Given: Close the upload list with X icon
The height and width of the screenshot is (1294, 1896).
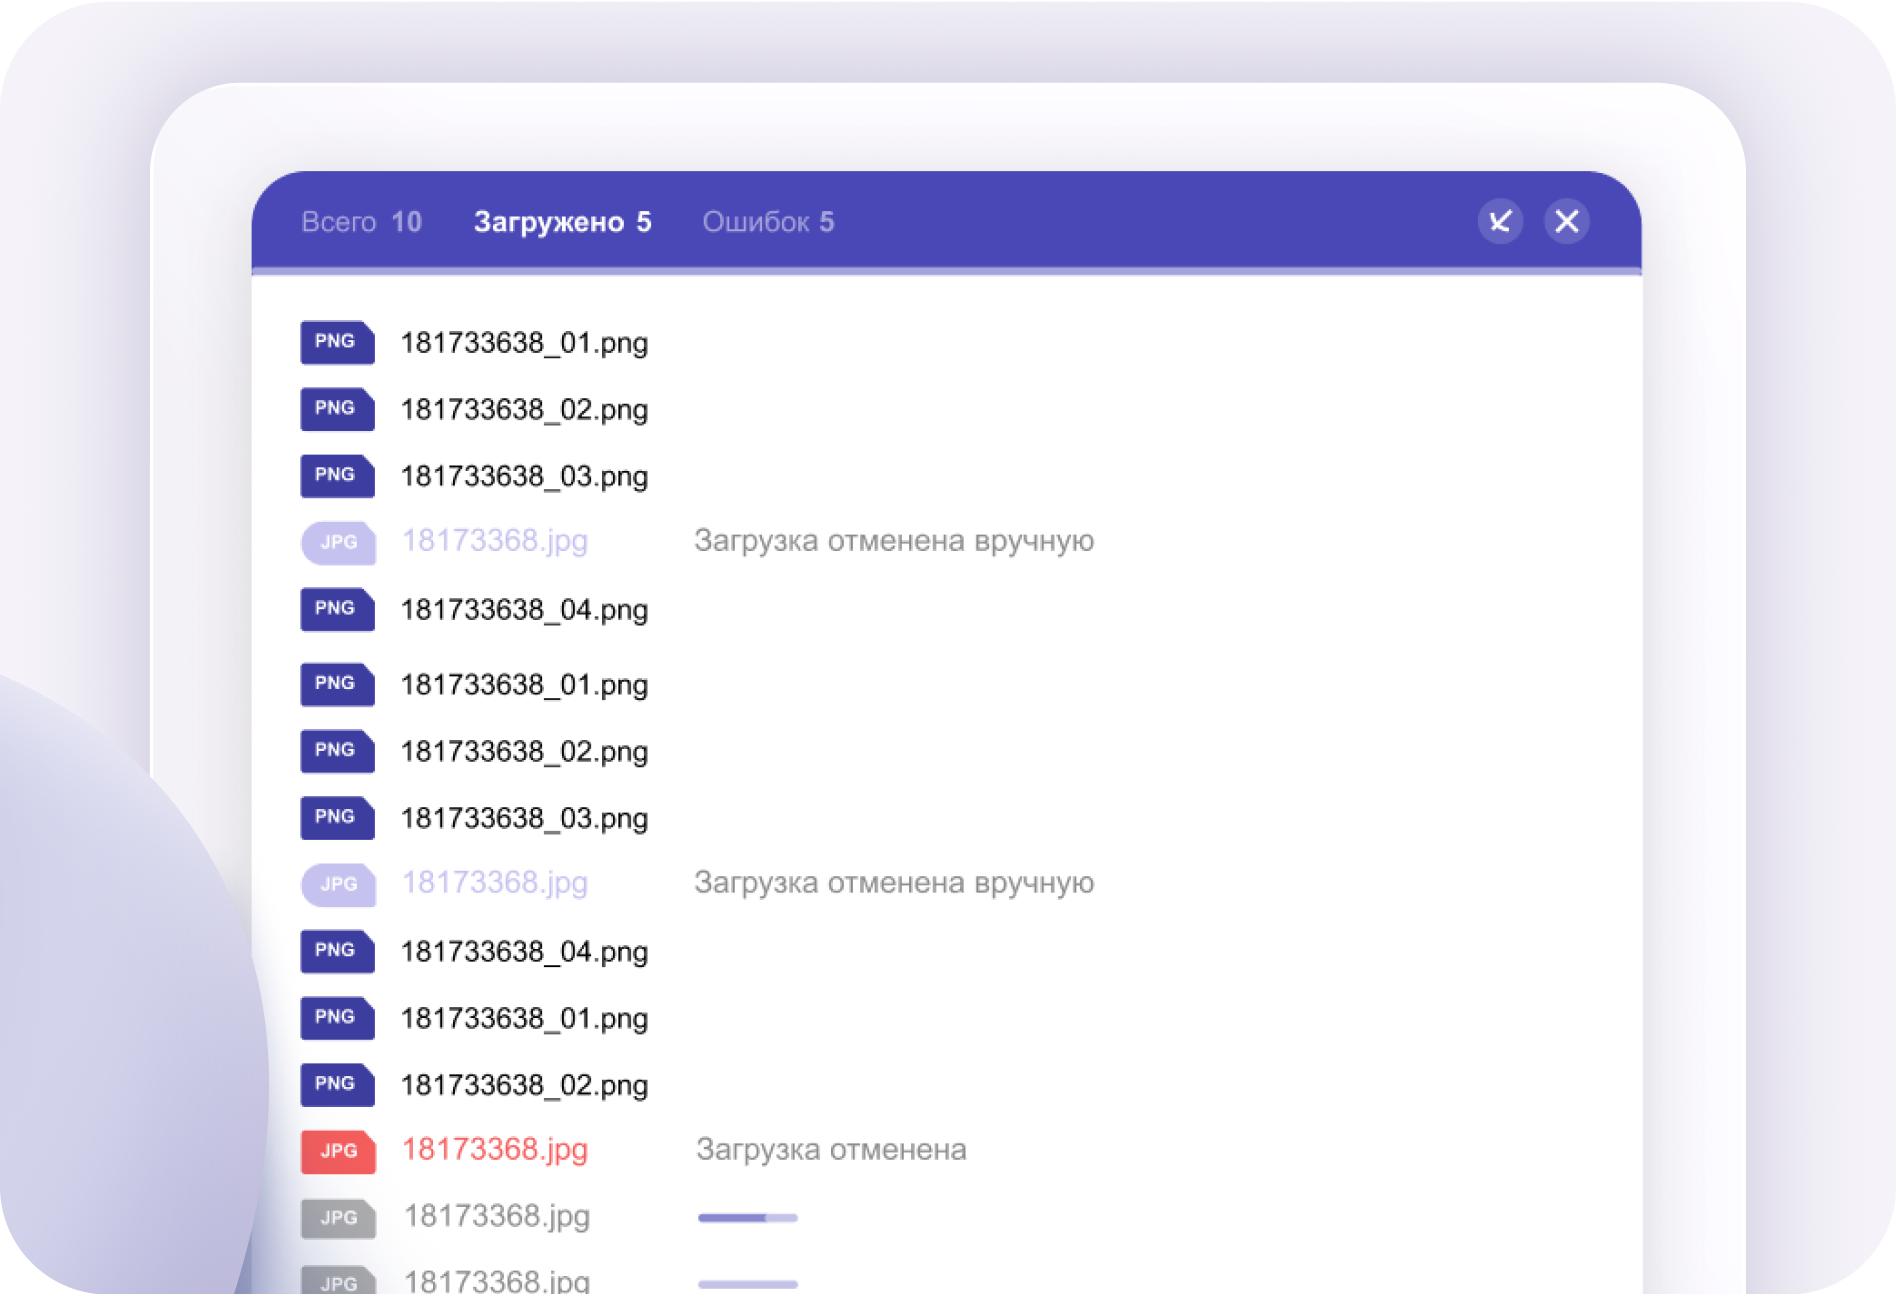Looking at the screenshot, I should pyautogui.click(x=1567, y=221).
